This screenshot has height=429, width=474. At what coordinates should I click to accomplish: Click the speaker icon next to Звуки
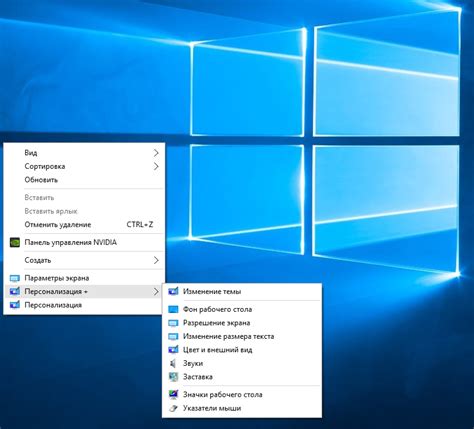pyautogui.click(x=173, y=363)
